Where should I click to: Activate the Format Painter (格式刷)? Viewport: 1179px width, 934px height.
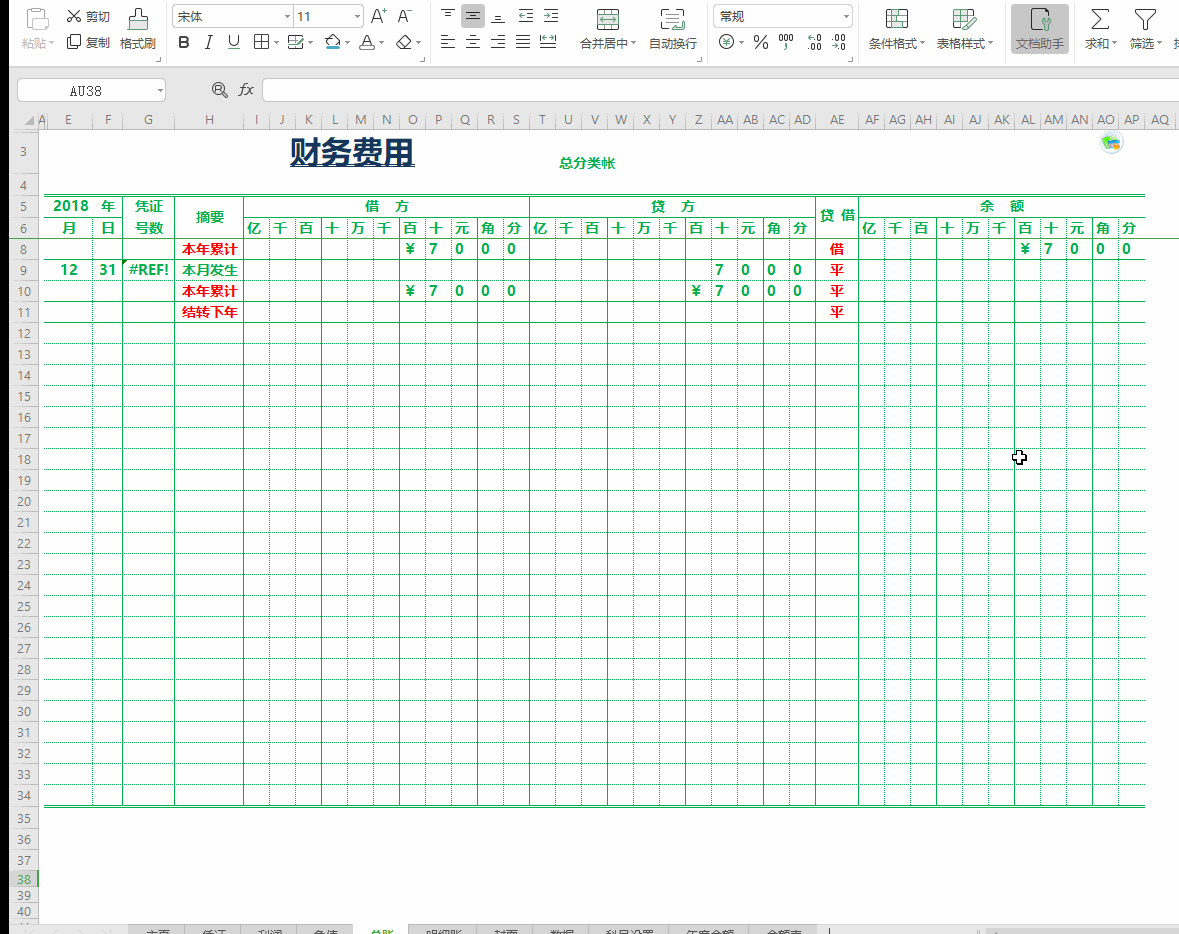click(x=138, y=29)
